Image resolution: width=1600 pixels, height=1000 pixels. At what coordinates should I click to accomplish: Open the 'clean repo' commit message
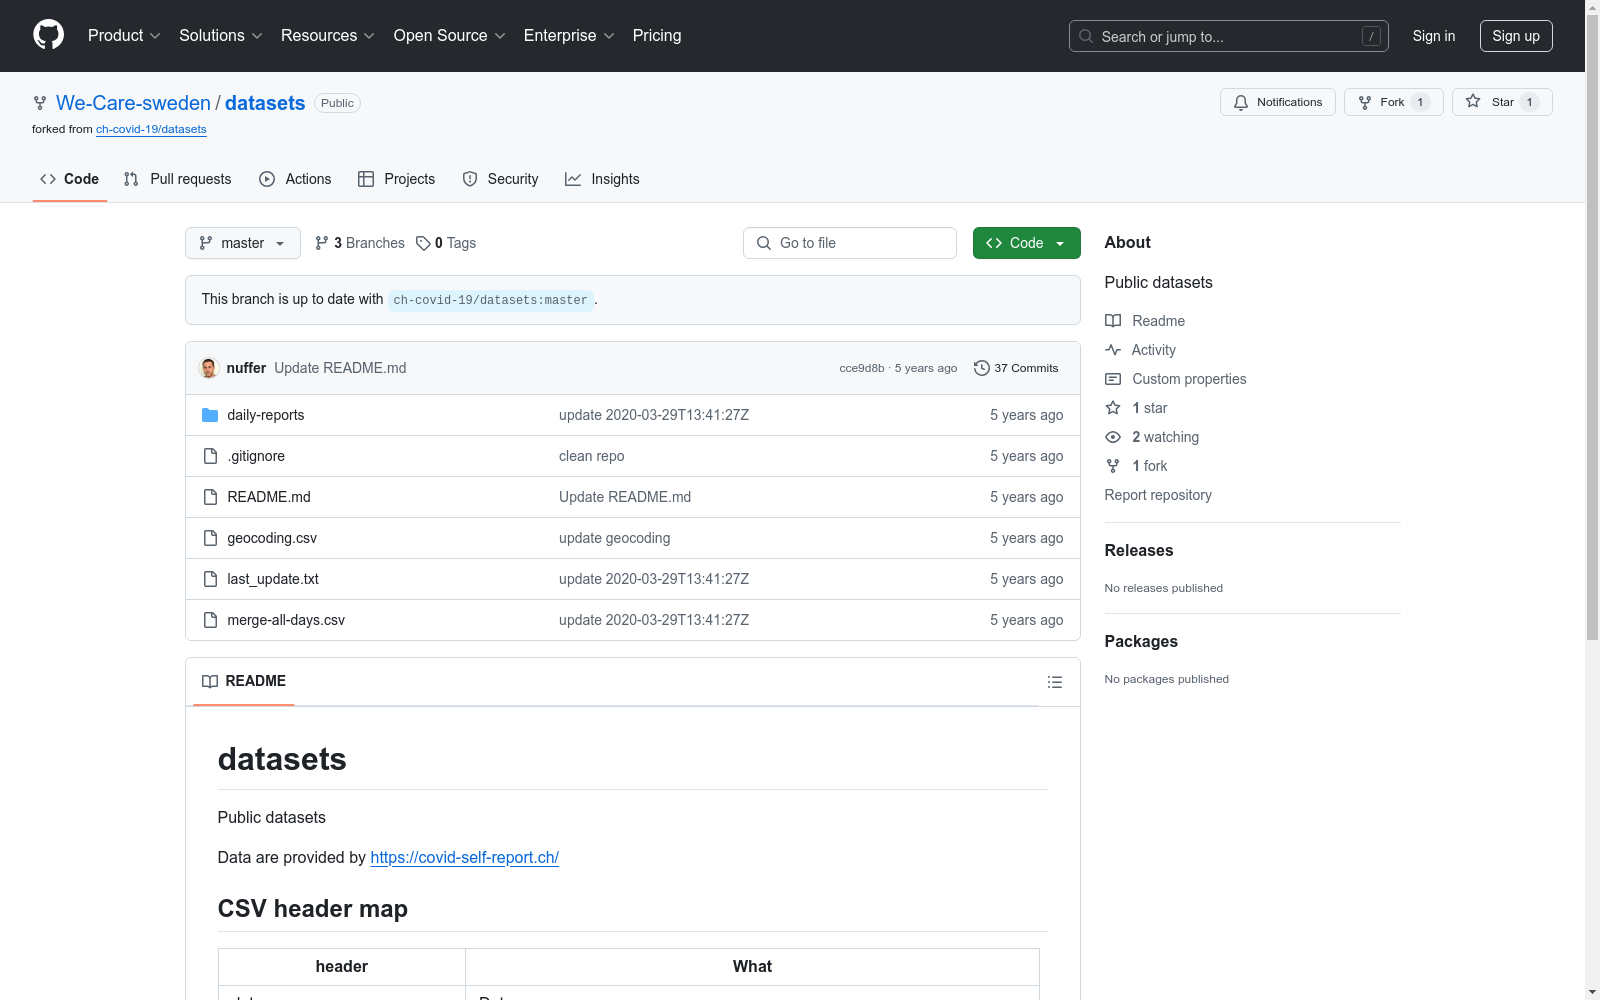coord(592,456)
